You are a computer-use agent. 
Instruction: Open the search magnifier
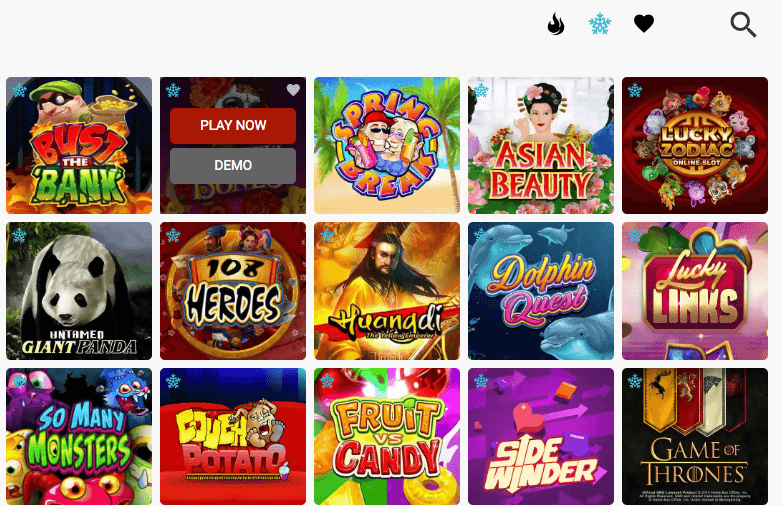pos(743,24)
